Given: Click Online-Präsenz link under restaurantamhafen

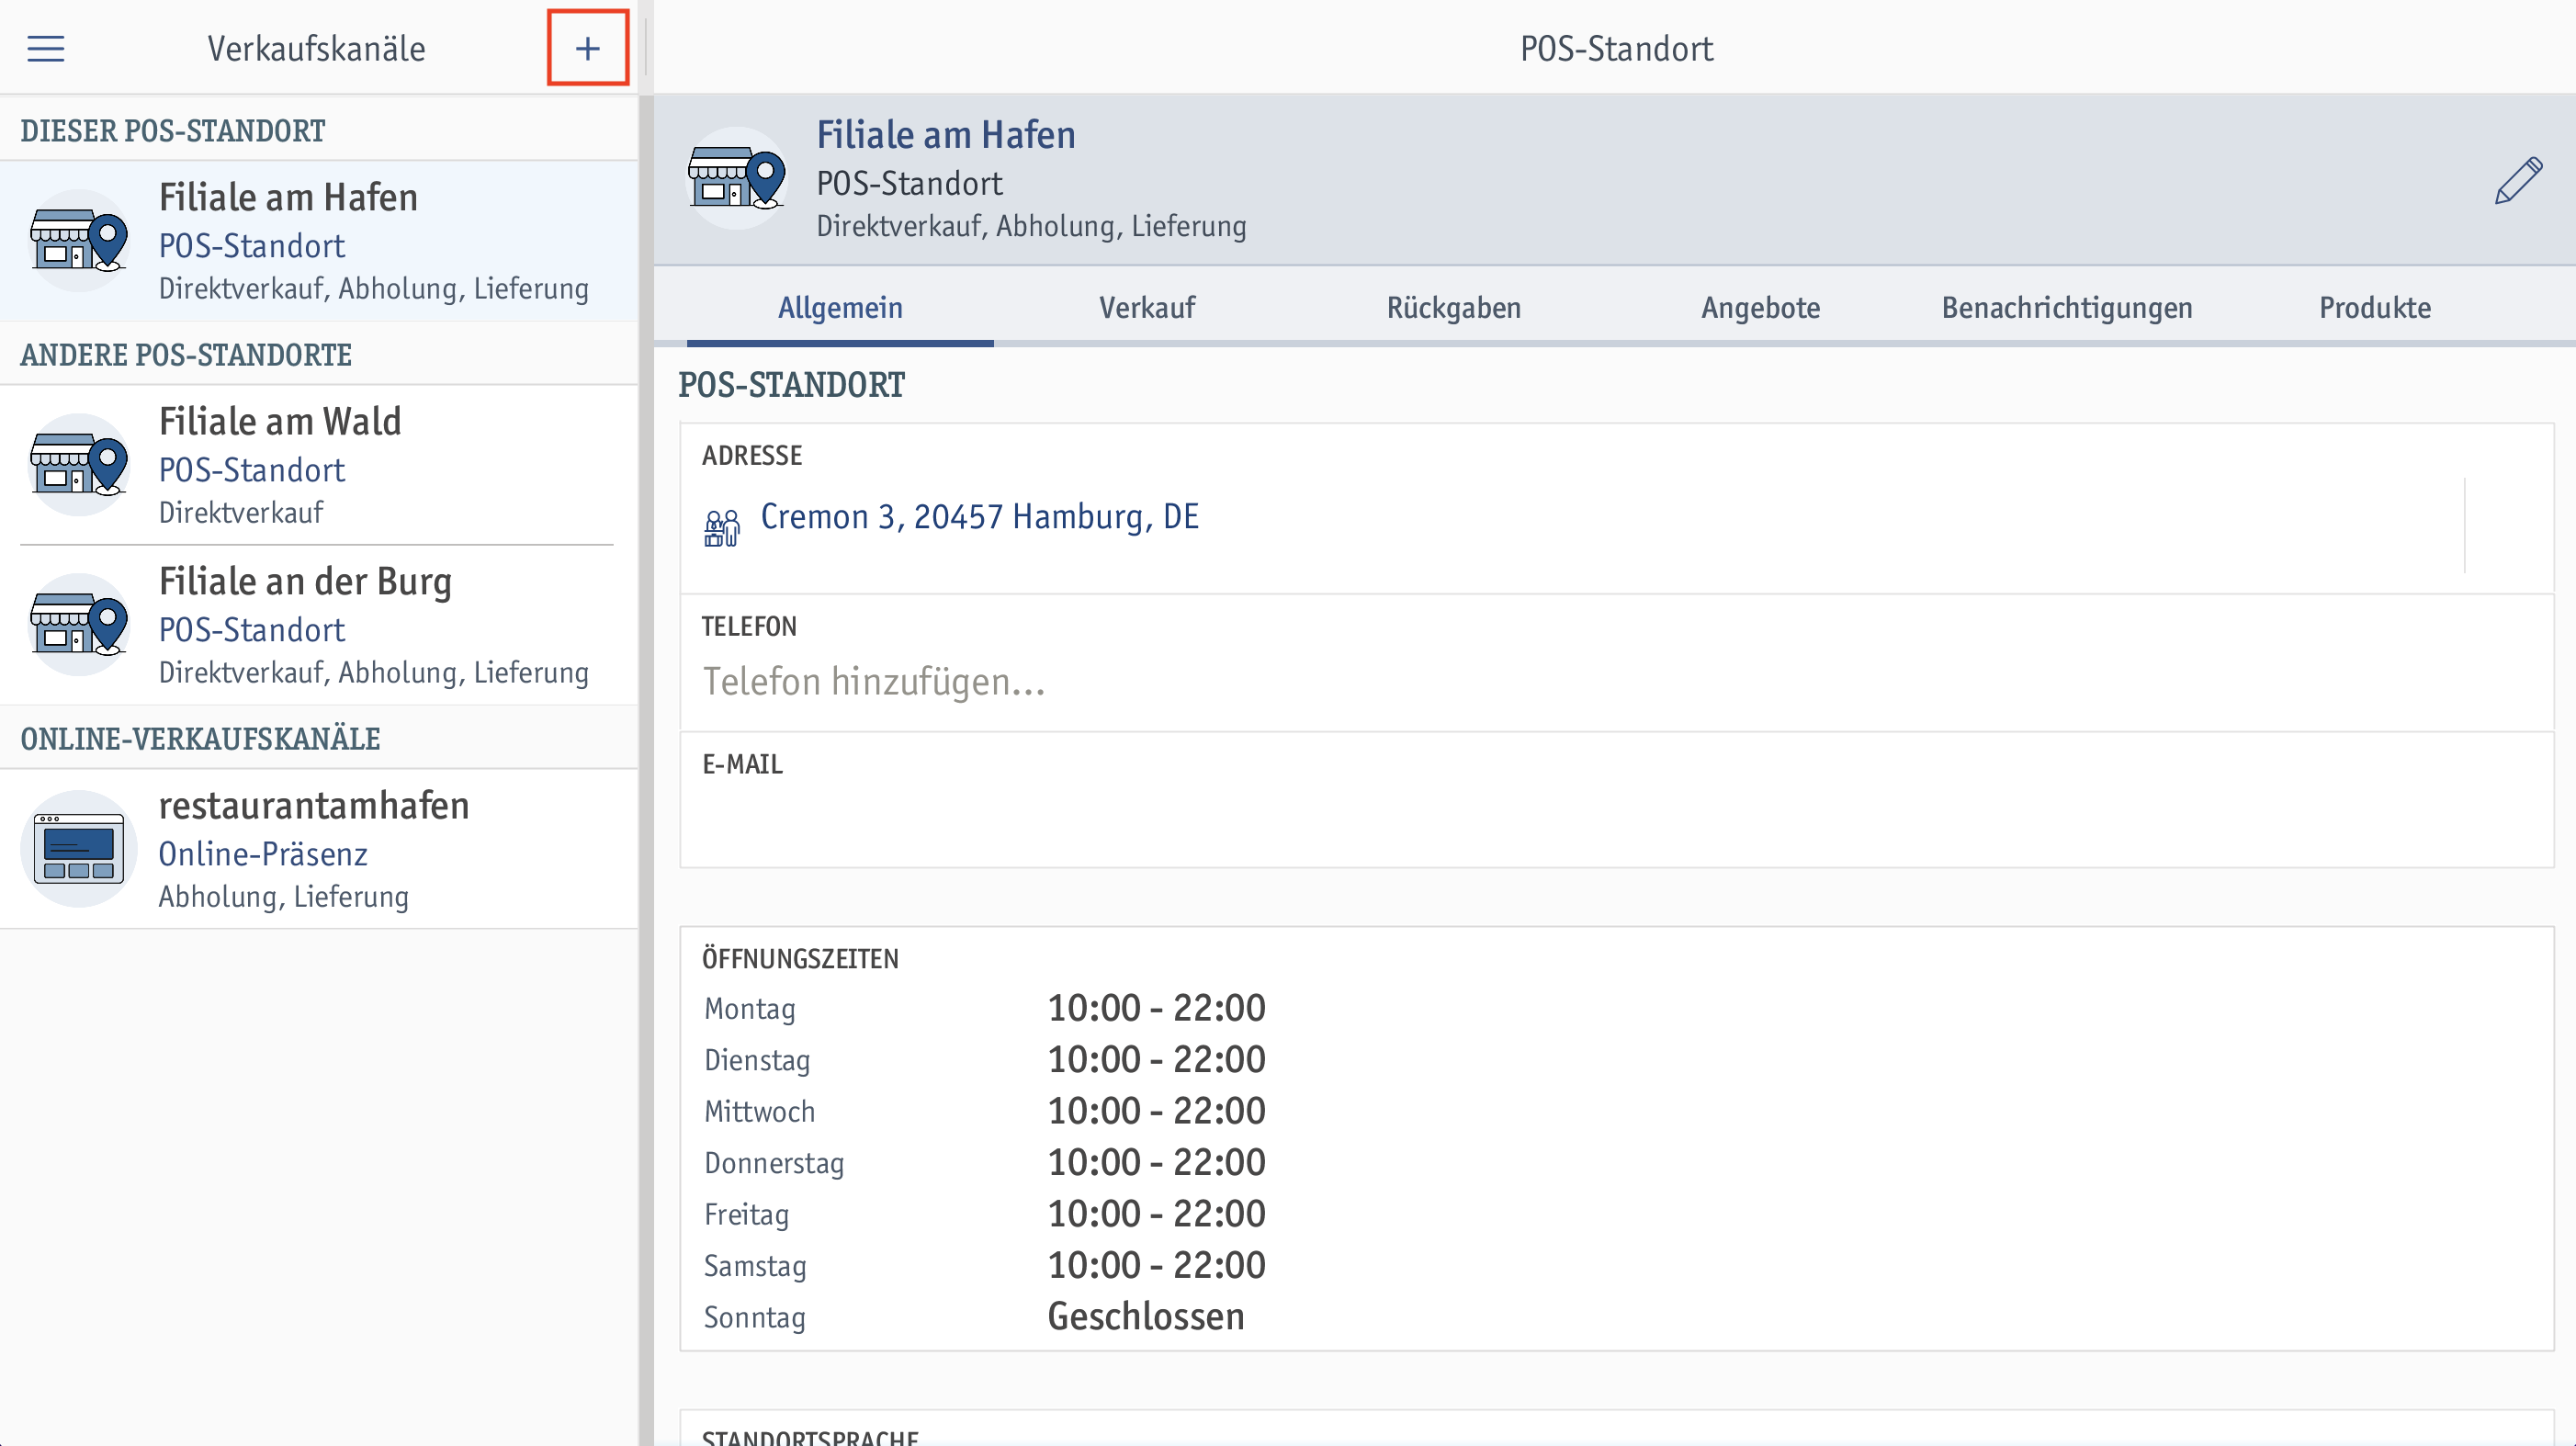Looking at the screenshot, I should coord(263,854).
